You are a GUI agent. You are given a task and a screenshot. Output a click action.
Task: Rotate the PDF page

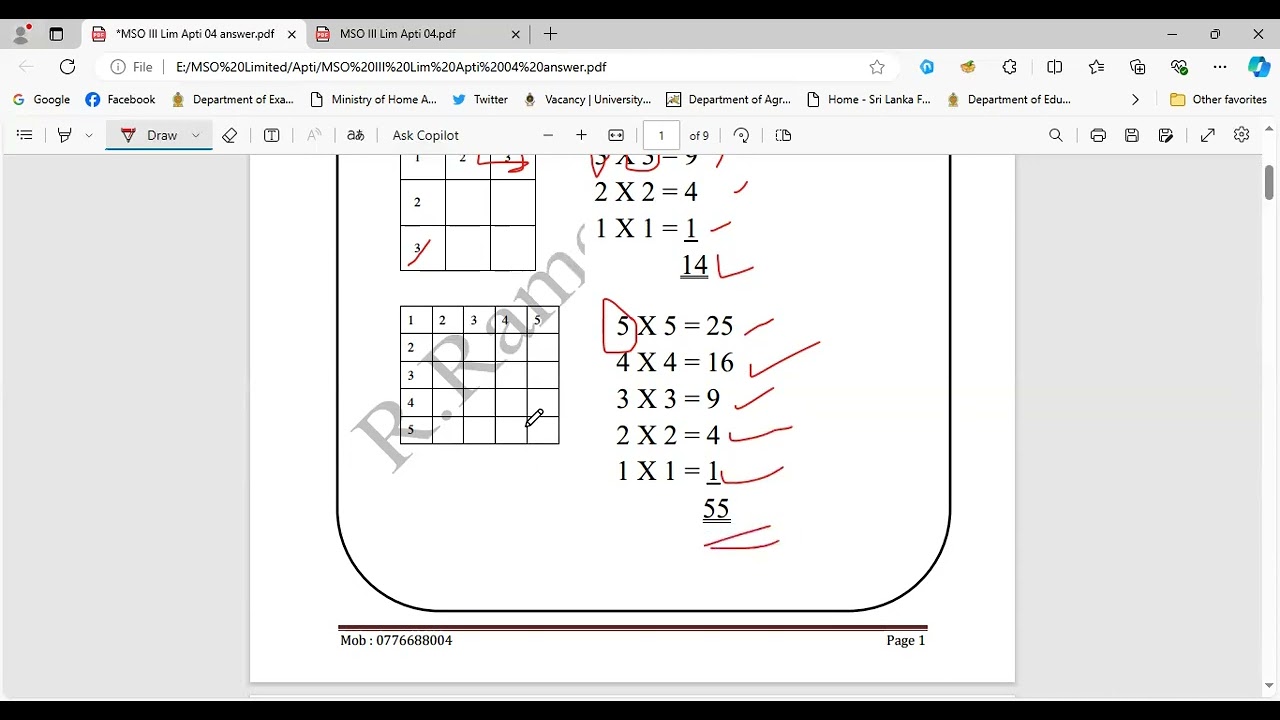tap(741, 135)
